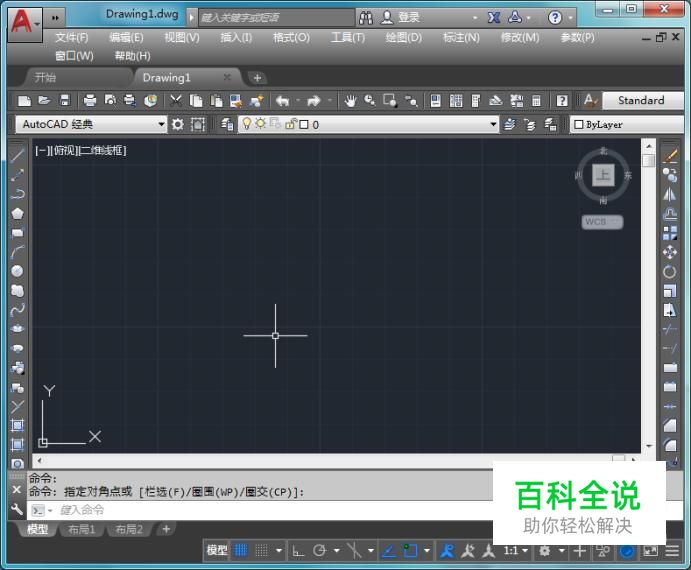Screen dimensions: 691x570
Task: Open the 1:1 annotation scale dropdown
Action: coord(515,550)
